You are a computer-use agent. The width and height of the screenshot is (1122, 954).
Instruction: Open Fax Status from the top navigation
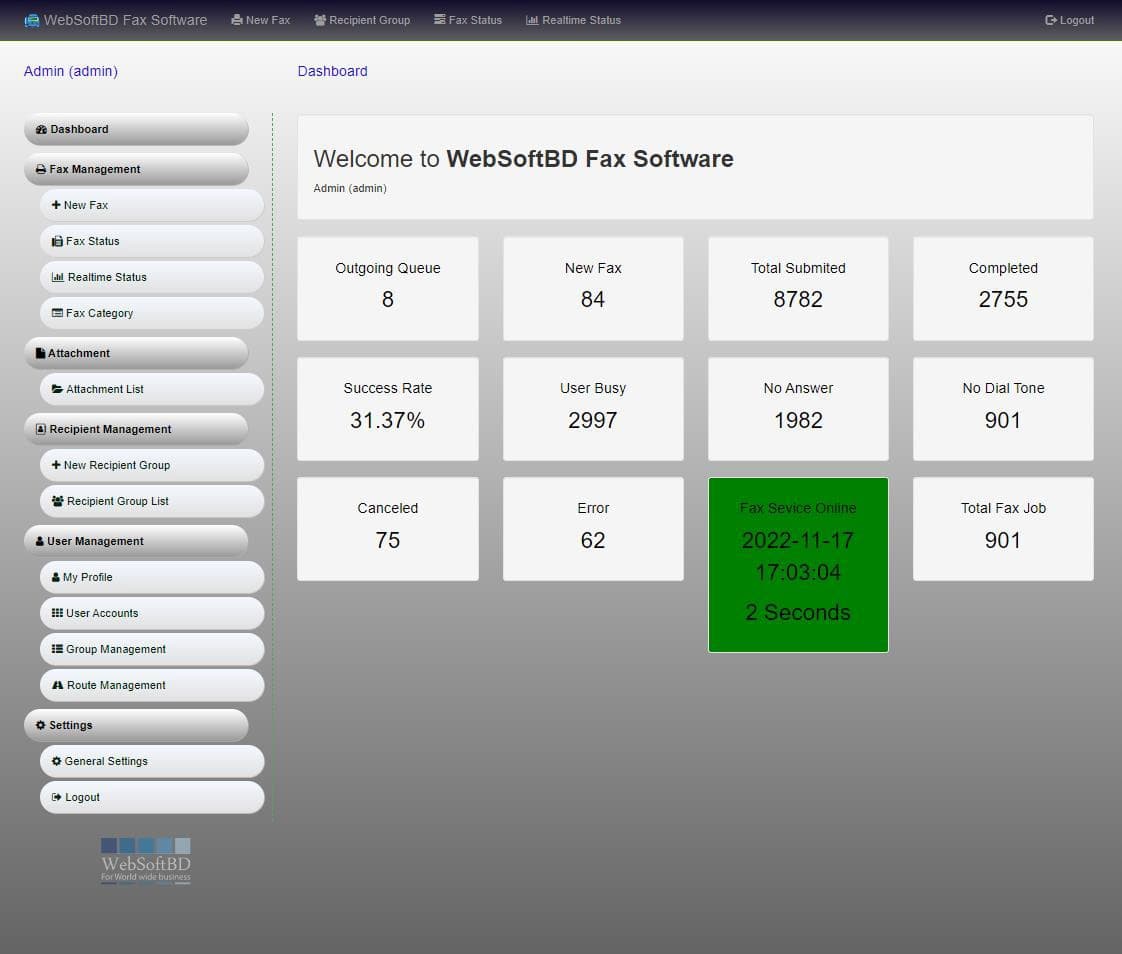point(468,20)
